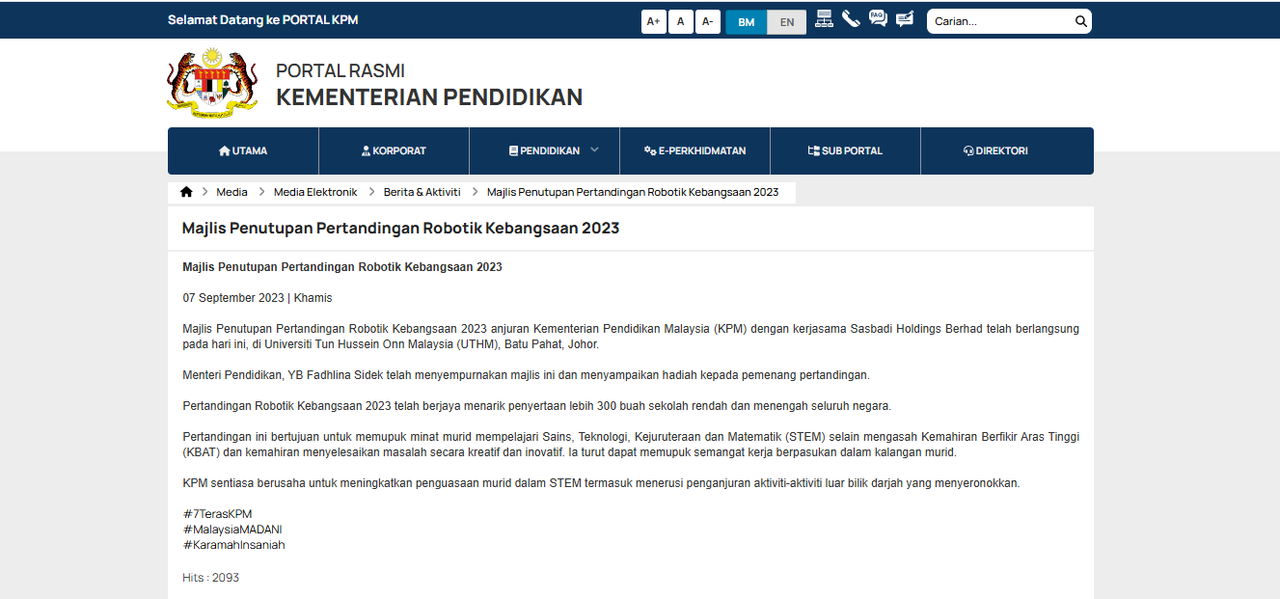This screenshot has width=1280, height=599.
Task: Open the E-PERKHIDMATAN menu item
Action: tap(695, 151)
